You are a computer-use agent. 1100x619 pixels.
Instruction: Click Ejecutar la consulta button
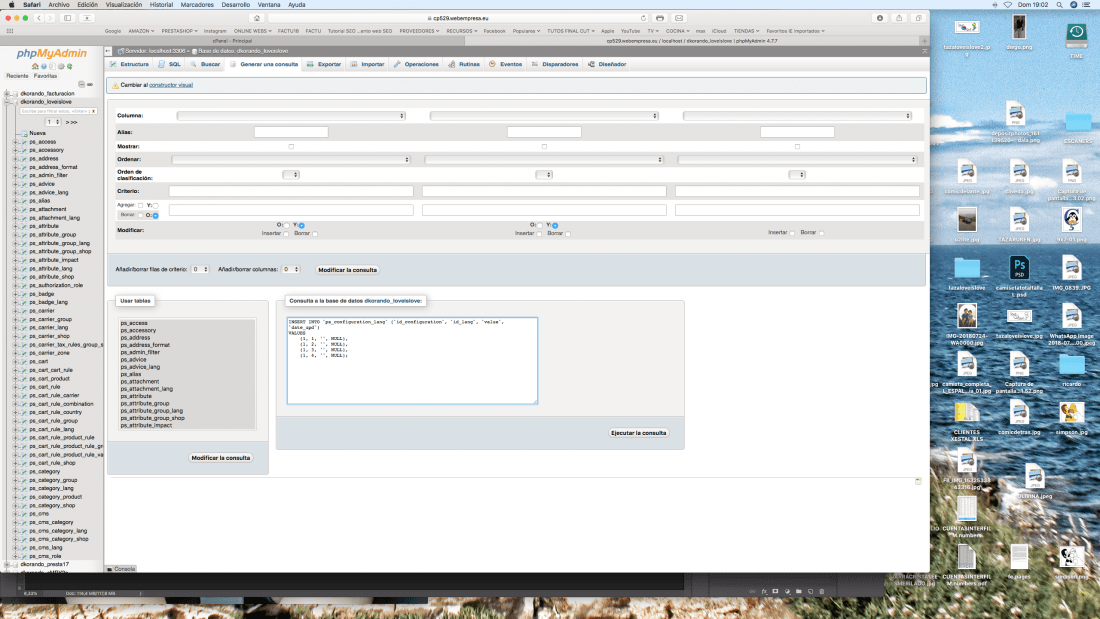pos(638,433)
